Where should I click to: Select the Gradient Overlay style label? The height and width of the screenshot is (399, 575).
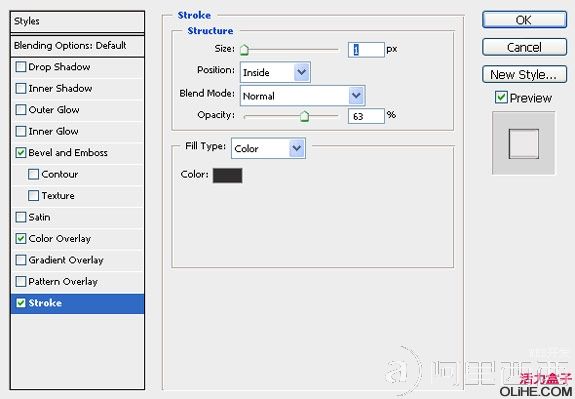pyautogui.click(x=66, y=260)
